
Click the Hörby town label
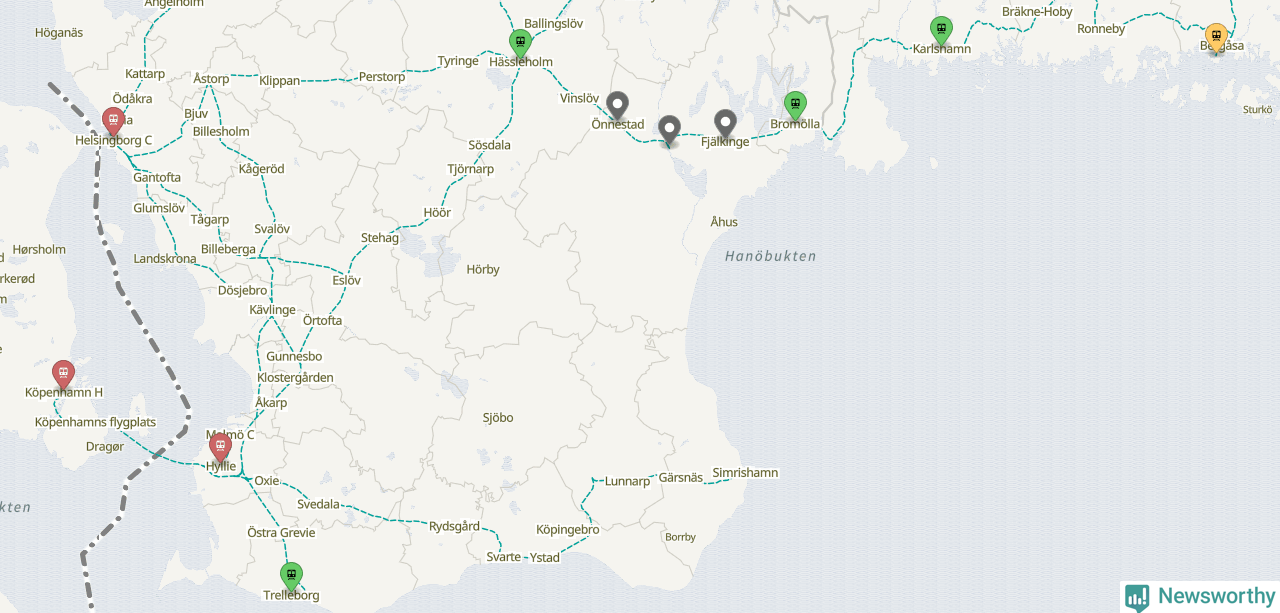(x=483, y=270)
